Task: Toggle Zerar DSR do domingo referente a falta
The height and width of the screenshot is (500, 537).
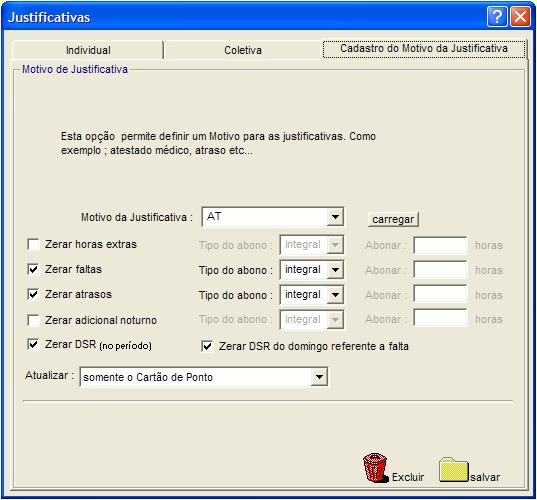Action: pyautogui.click(x=207, y=346)
